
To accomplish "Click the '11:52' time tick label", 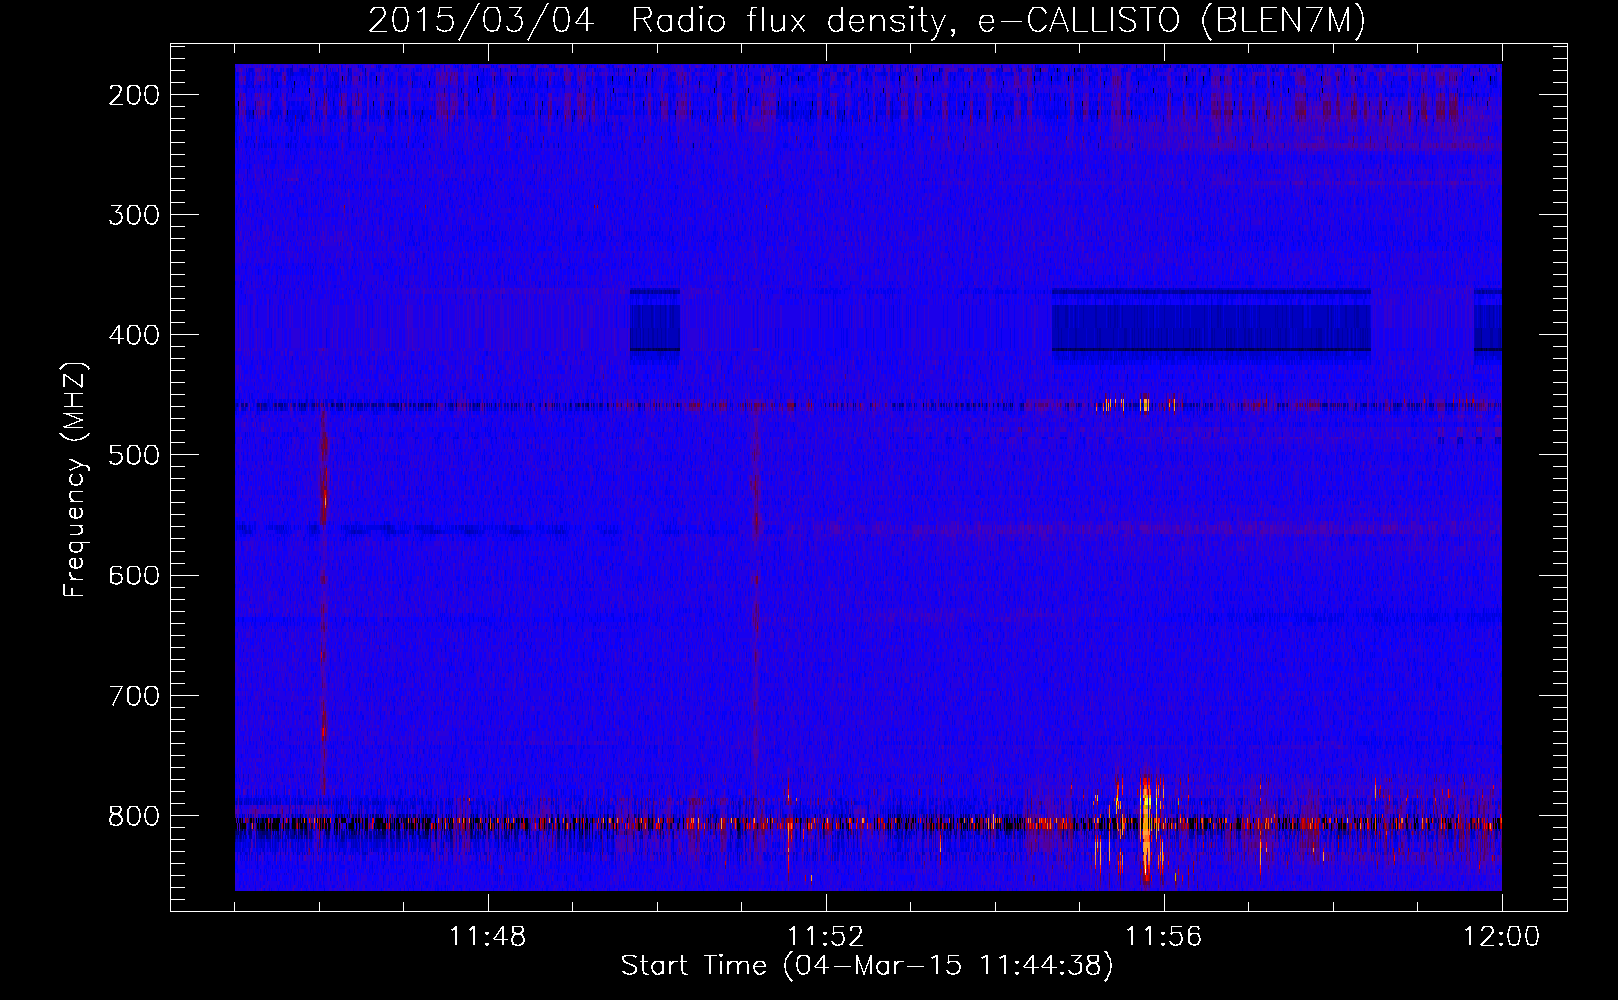I will click(x=825, y=937).
